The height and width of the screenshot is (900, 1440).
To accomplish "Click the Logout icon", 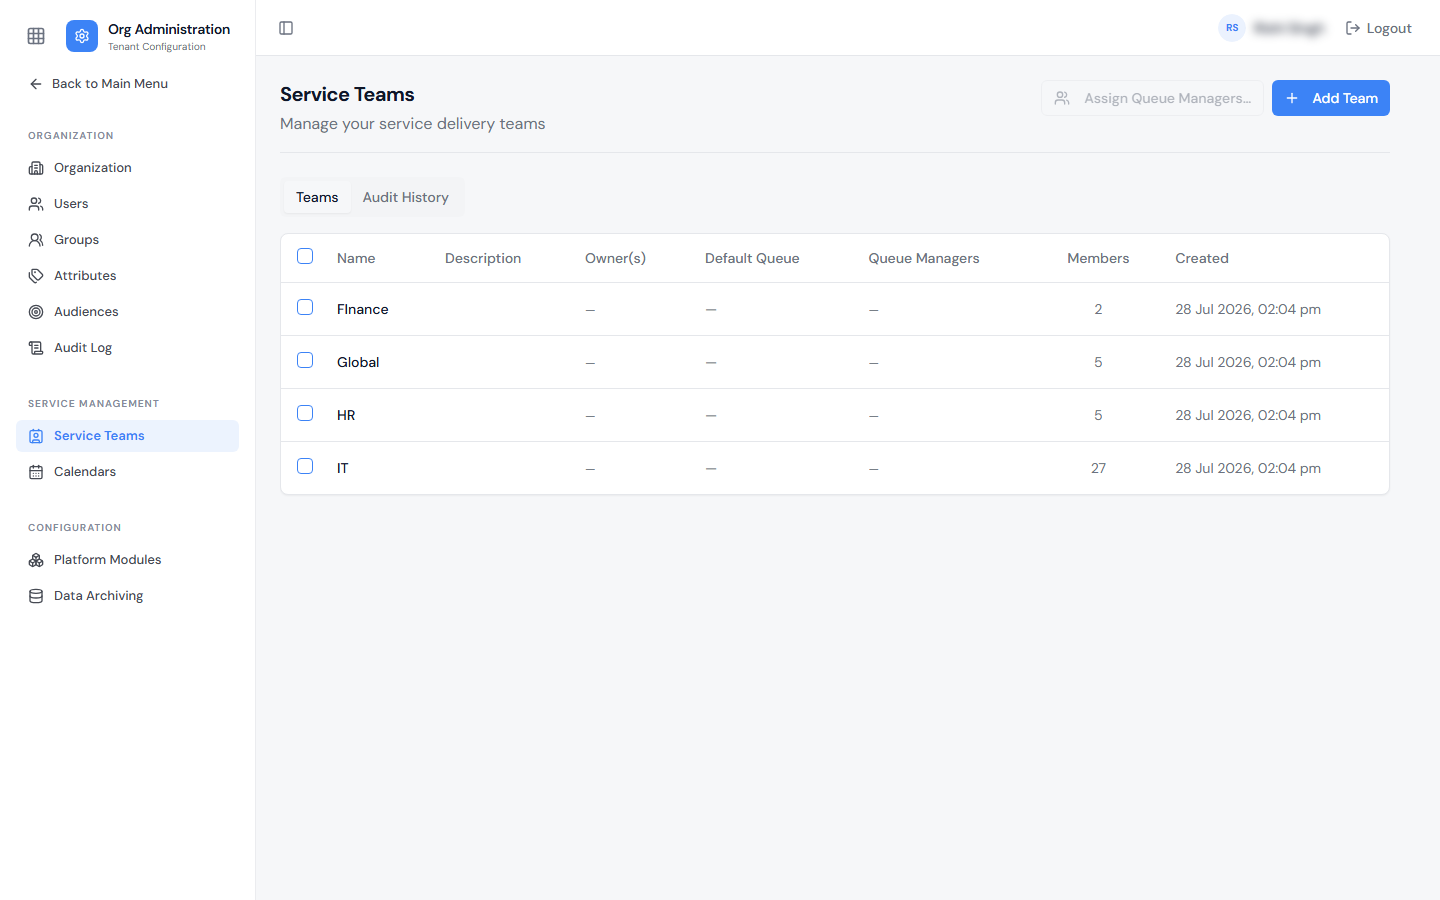I will point(1353,28).
